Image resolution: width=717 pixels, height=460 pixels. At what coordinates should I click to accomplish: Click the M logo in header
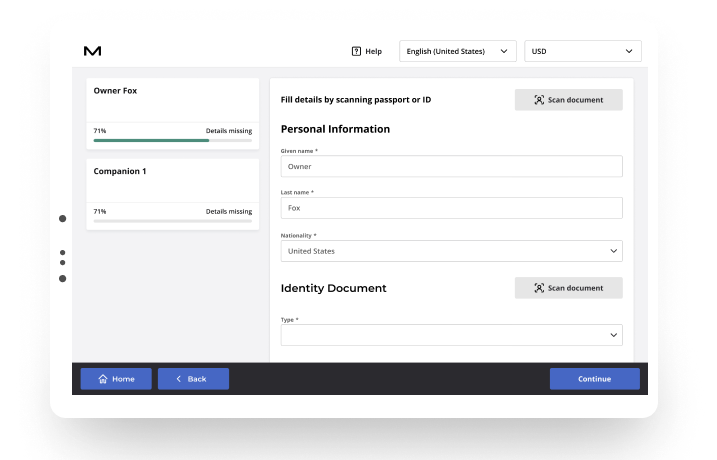coord(92,51)
